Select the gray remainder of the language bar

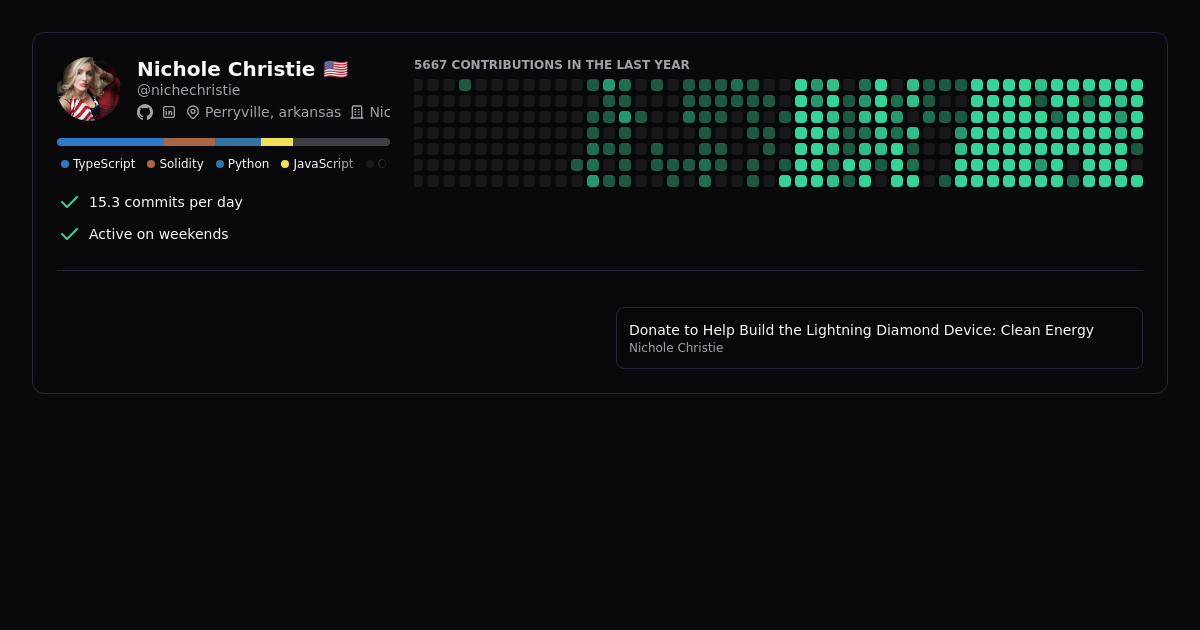[x=341, y=142]
